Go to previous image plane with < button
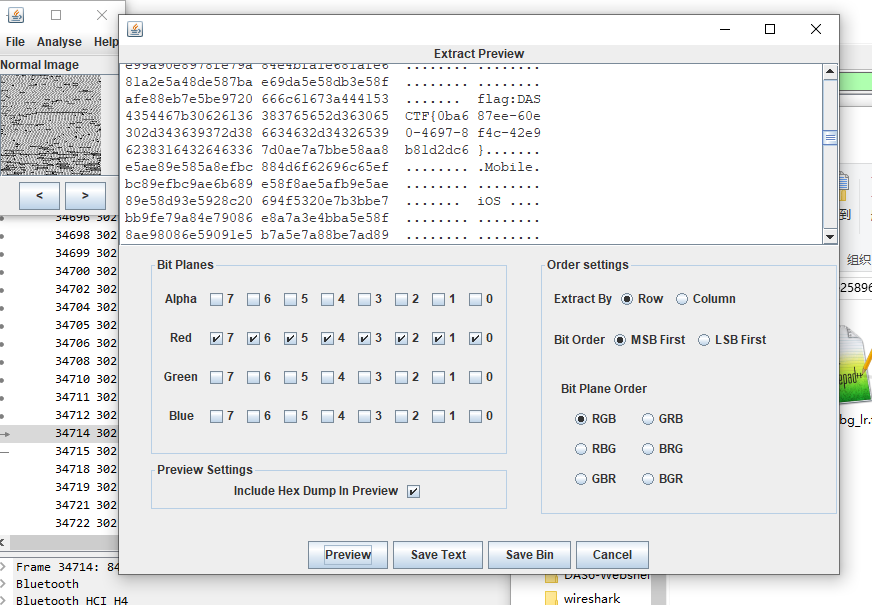Image resolution: width=872 pixels, height=605 pixels. point(39,196)
